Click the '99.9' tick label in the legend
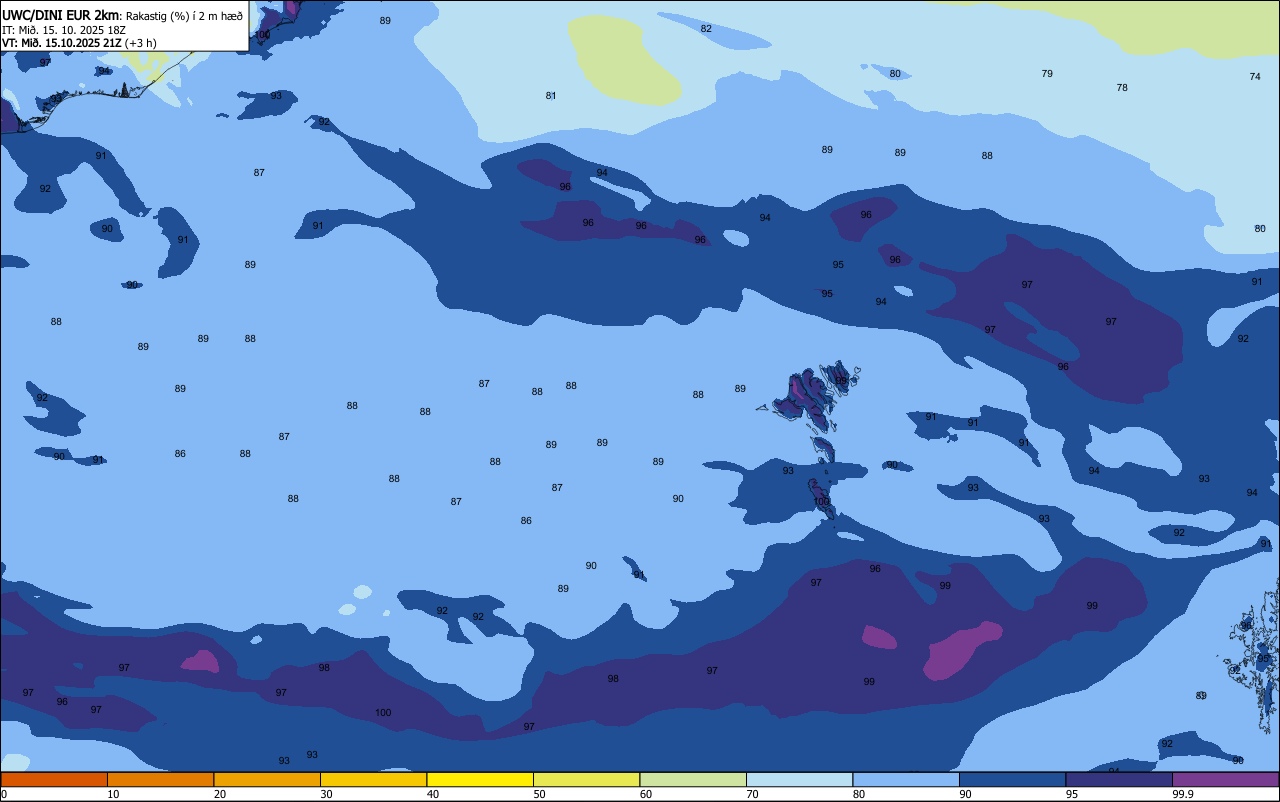Screen dimensions: 1280x802 click(1183, 794)
